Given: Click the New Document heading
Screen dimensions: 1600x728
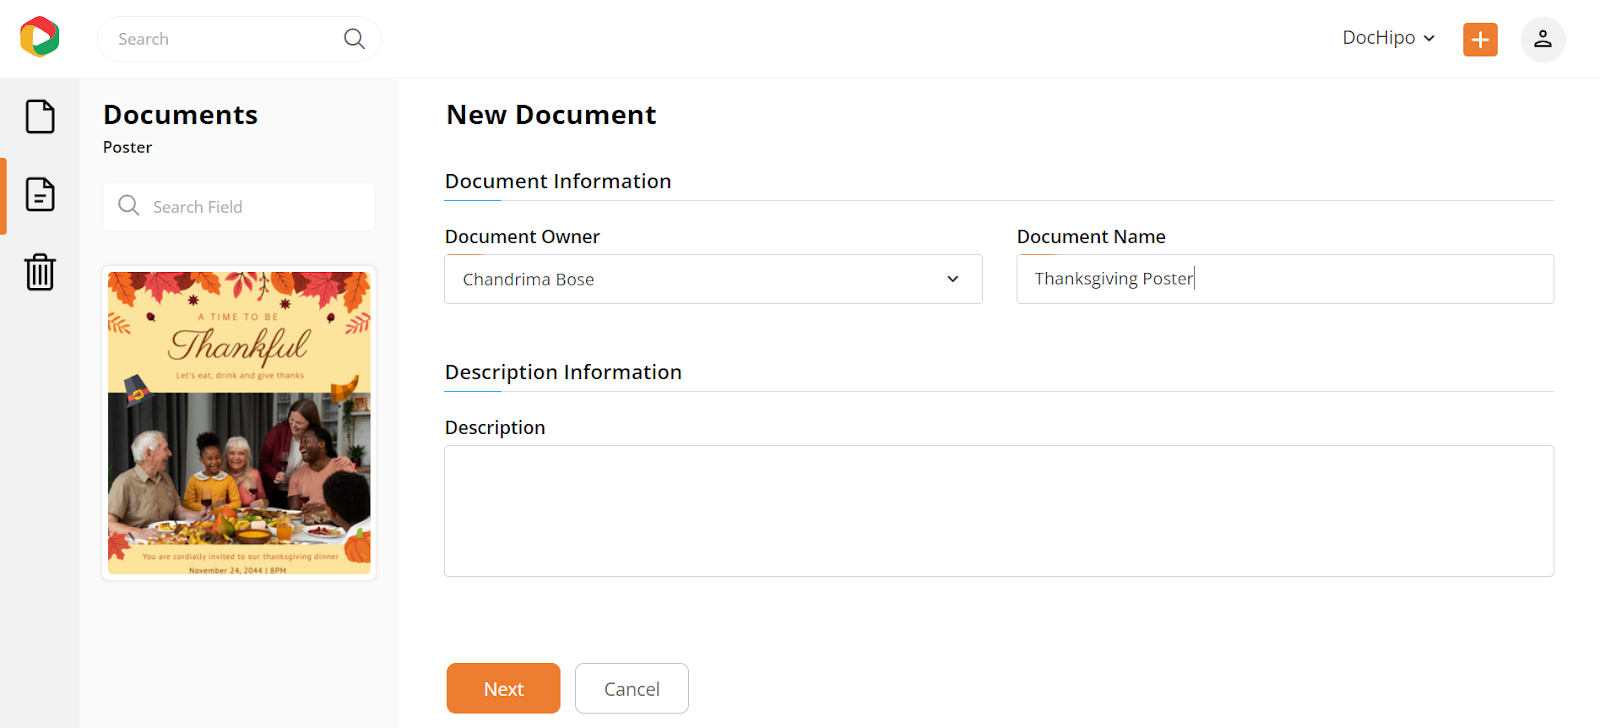Looking at the screenshot, I should click(551, 115).
